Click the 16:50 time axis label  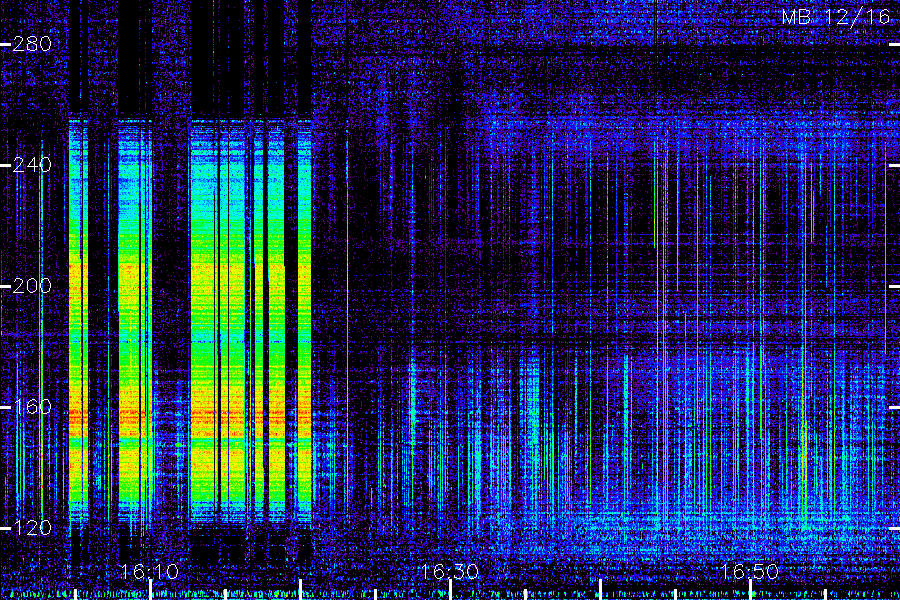point(750,572)
